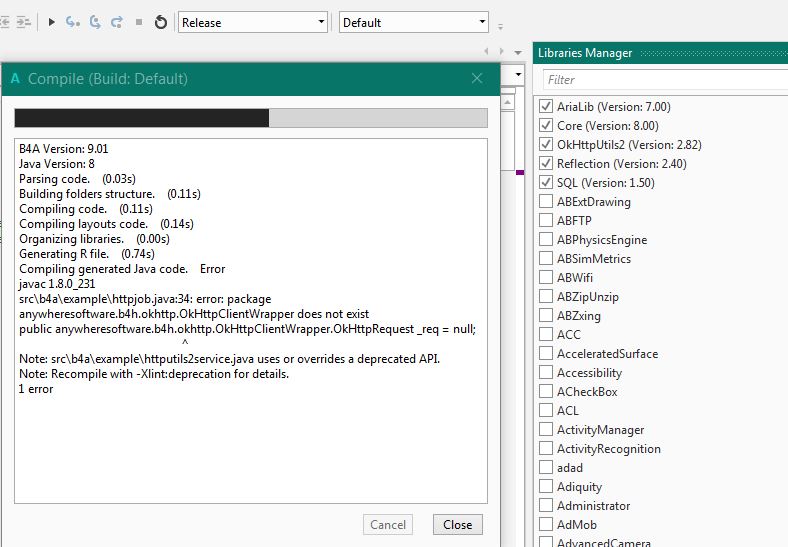Click the Step Over debug icon
The height and width of the screenshot is (547, 788).
(95, 22)
